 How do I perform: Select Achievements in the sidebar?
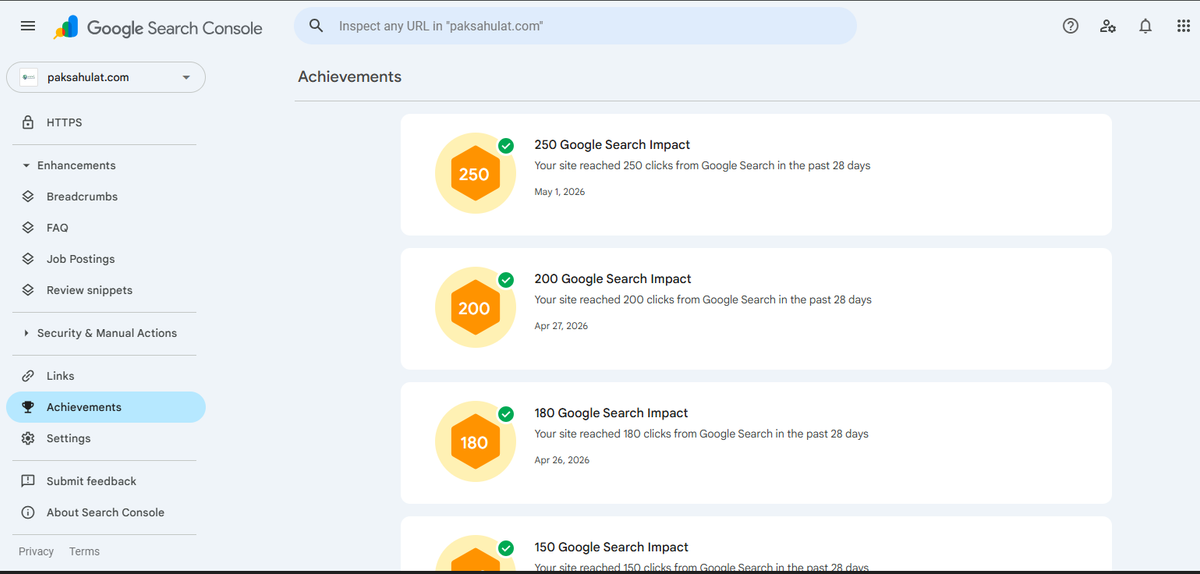click(x=106, y=407)
